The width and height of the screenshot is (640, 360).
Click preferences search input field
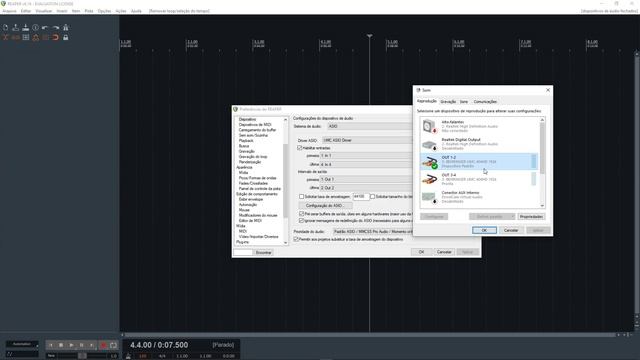click(243, 253)
